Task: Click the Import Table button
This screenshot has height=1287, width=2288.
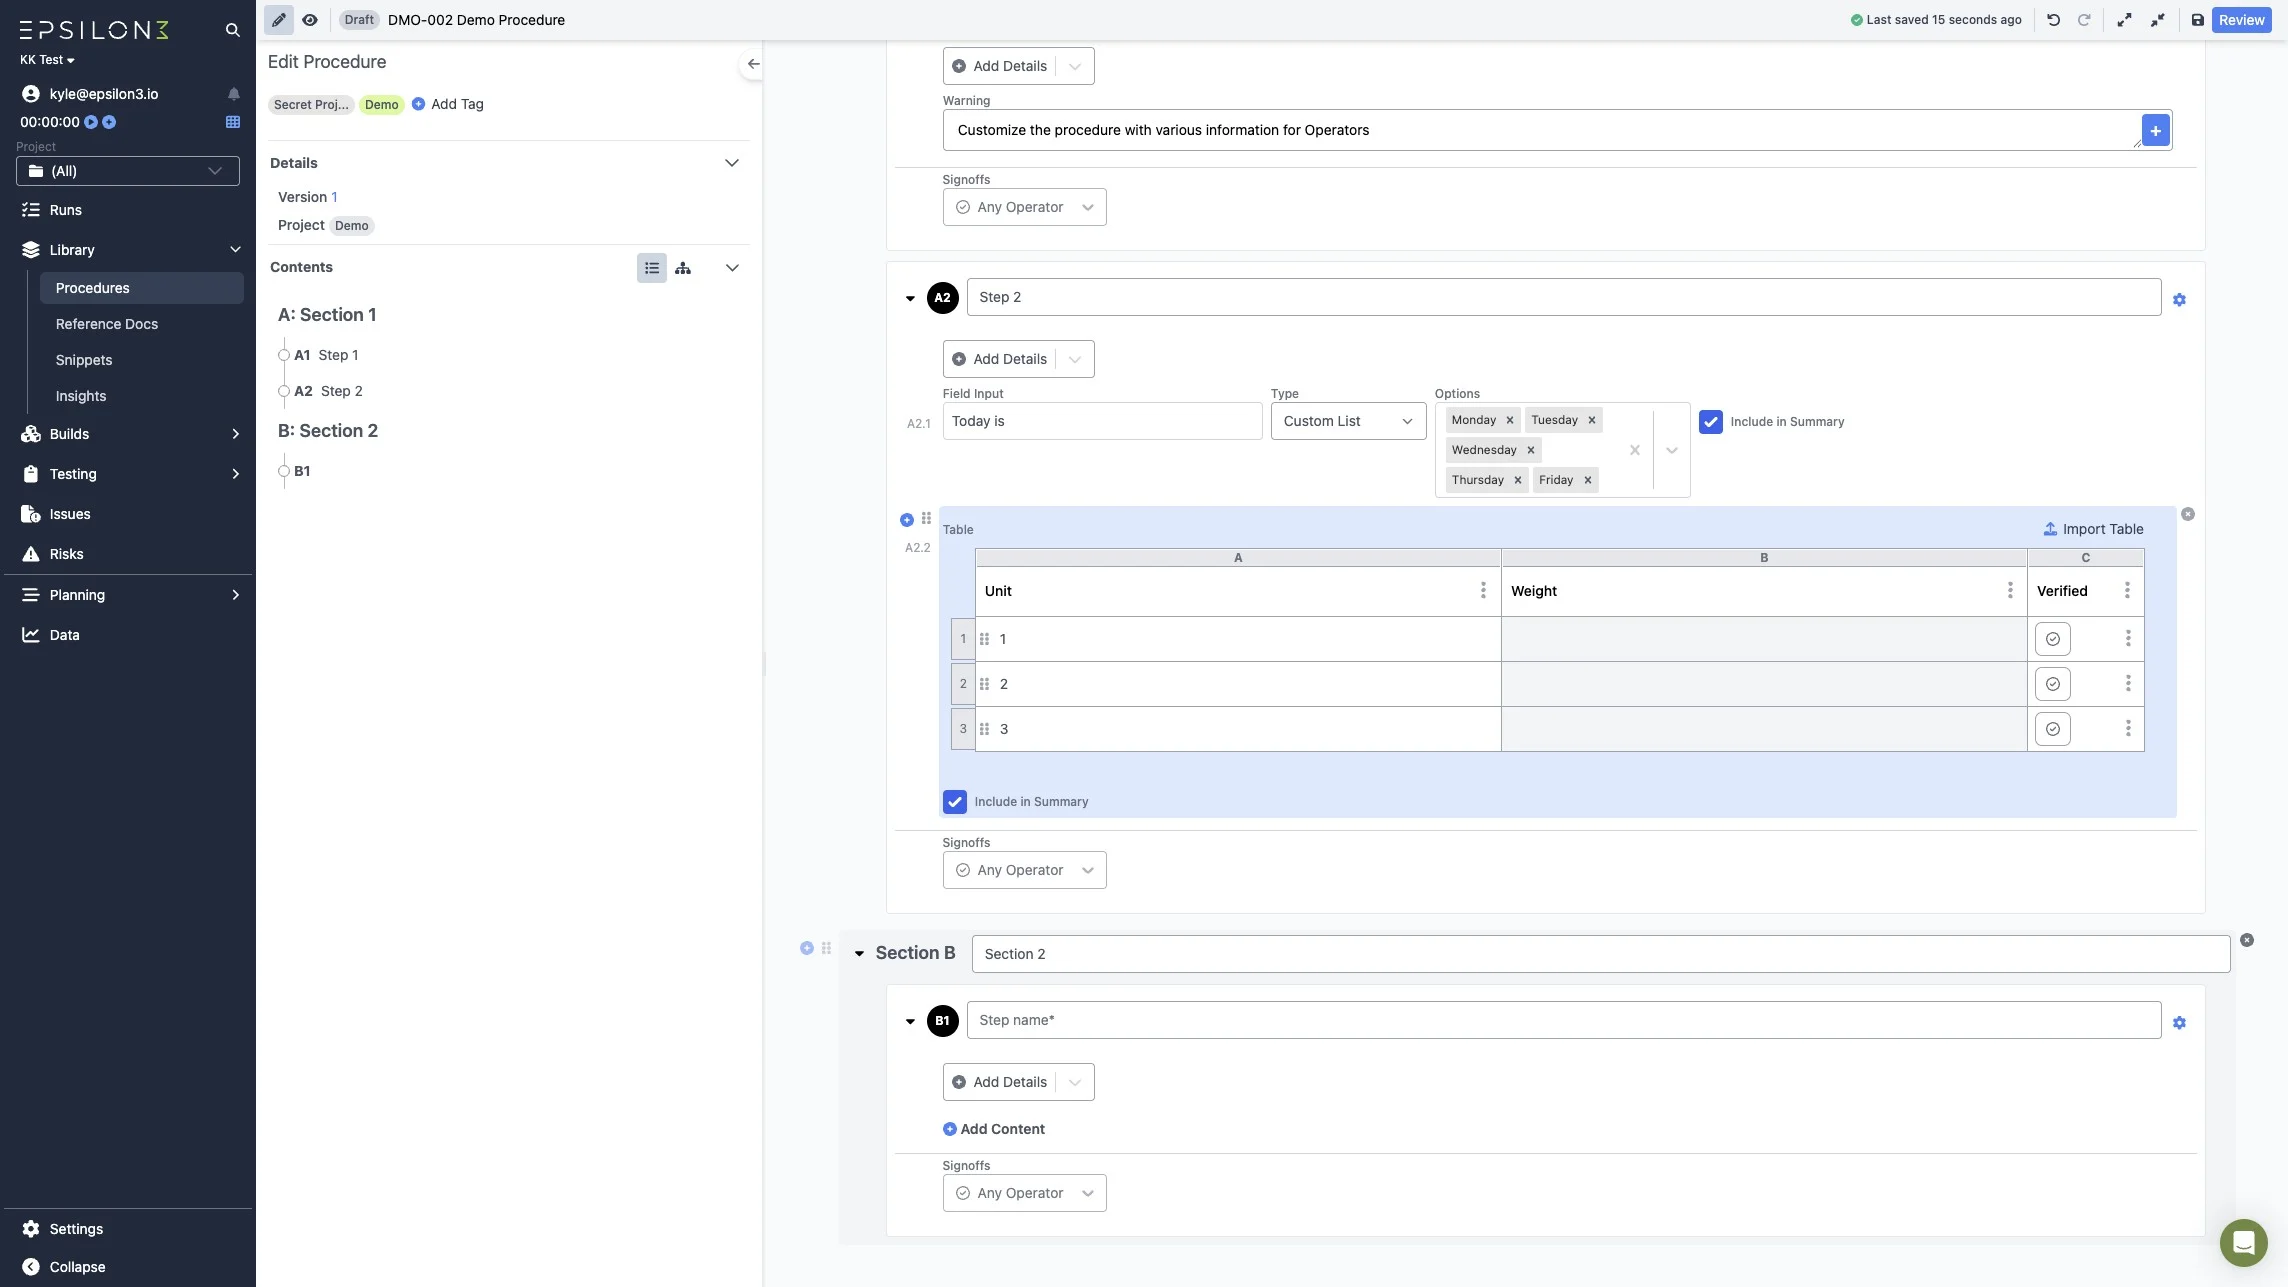Action: tap(2093, 529)
